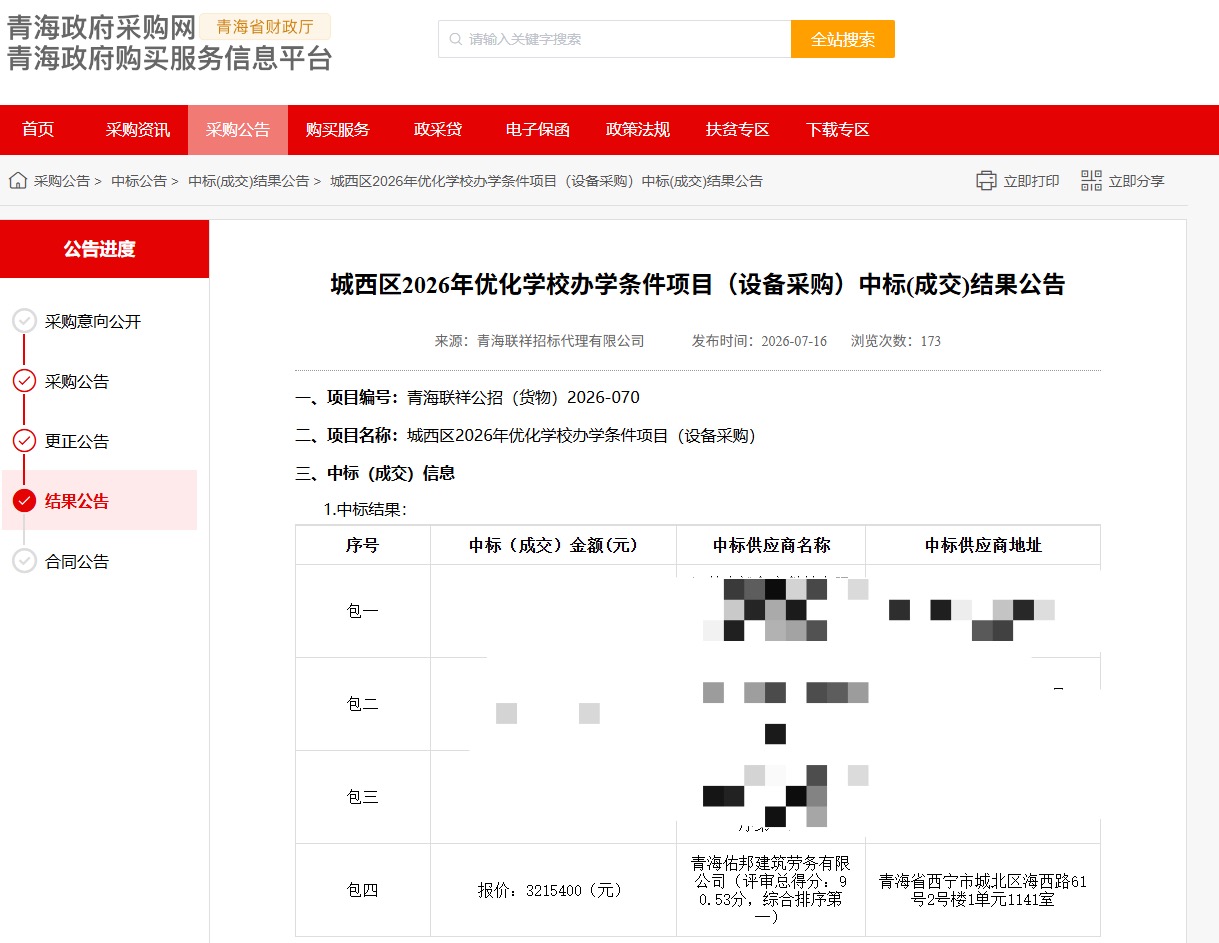Select the 采购公告 navigation tab
Viewport: 1219px width, 943px height.
point(238,130)
